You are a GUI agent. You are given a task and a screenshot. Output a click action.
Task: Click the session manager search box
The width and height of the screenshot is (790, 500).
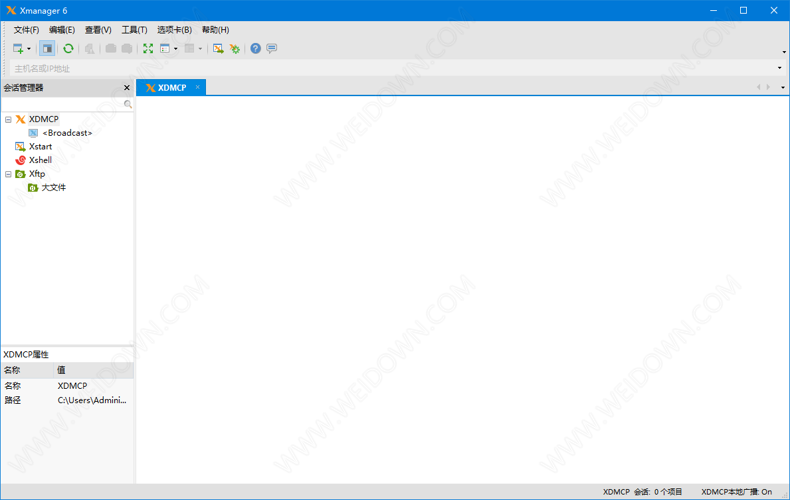pos(63,104)
